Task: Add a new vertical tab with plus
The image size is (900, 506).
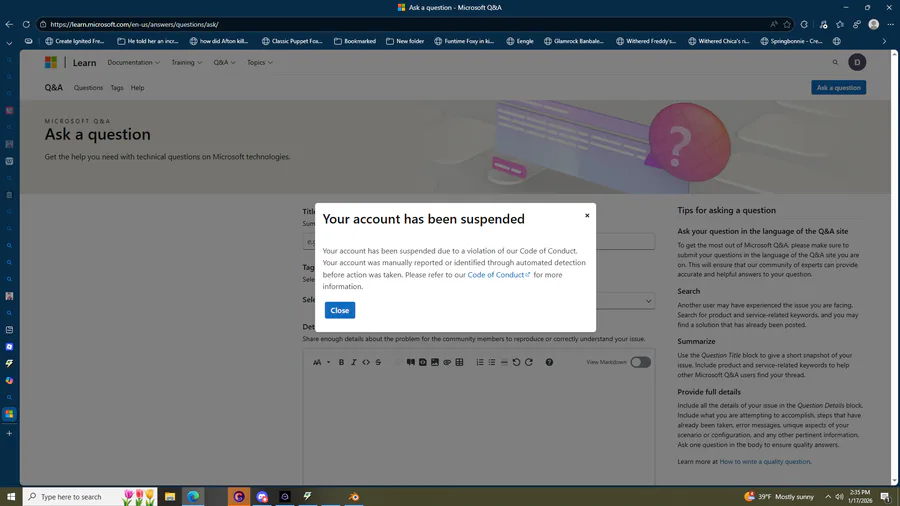Action: pyautogui.click(x=9, y=434)
